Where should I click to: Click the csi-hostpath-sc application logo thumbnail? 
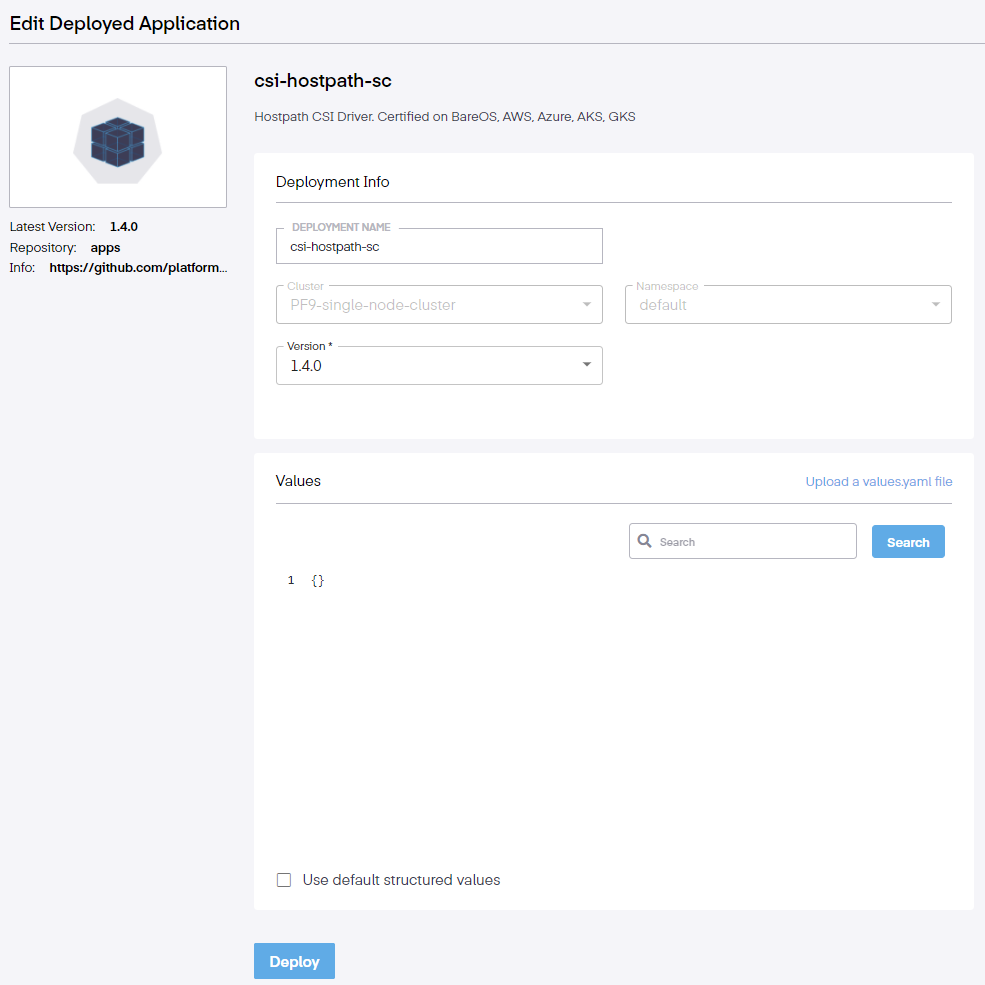118,137
